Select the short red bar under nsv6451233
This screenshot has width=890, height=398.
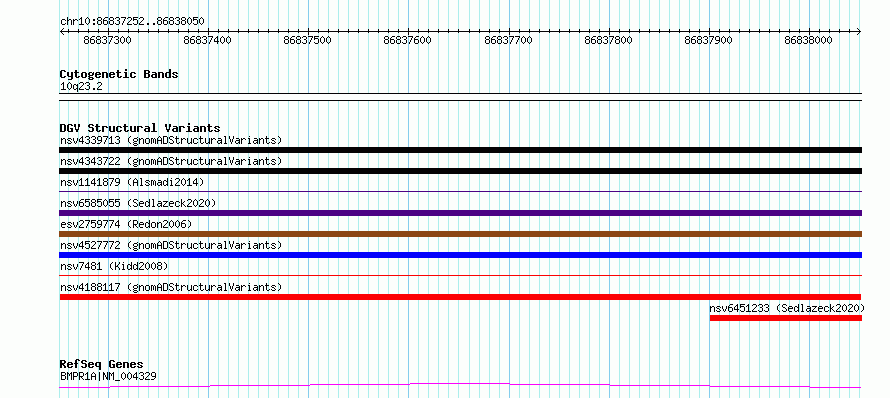tap(786, 318)
